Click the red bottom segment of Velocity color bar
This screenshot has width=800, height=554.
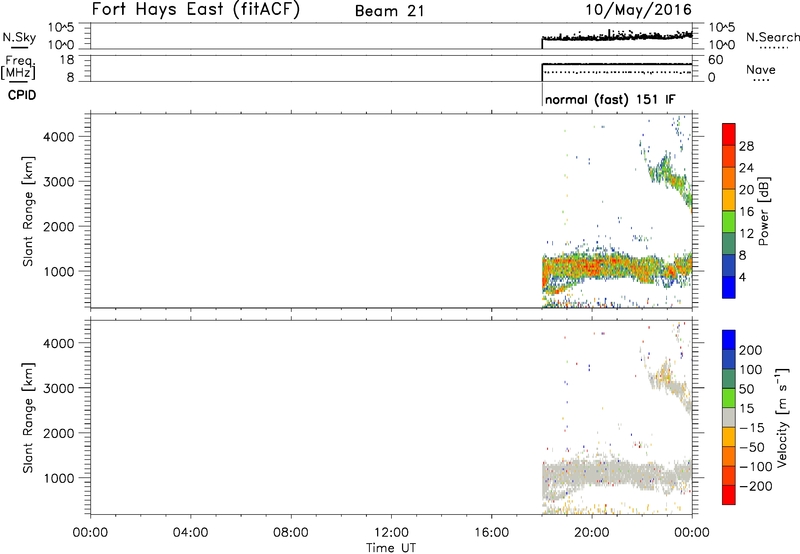[729, 495]
